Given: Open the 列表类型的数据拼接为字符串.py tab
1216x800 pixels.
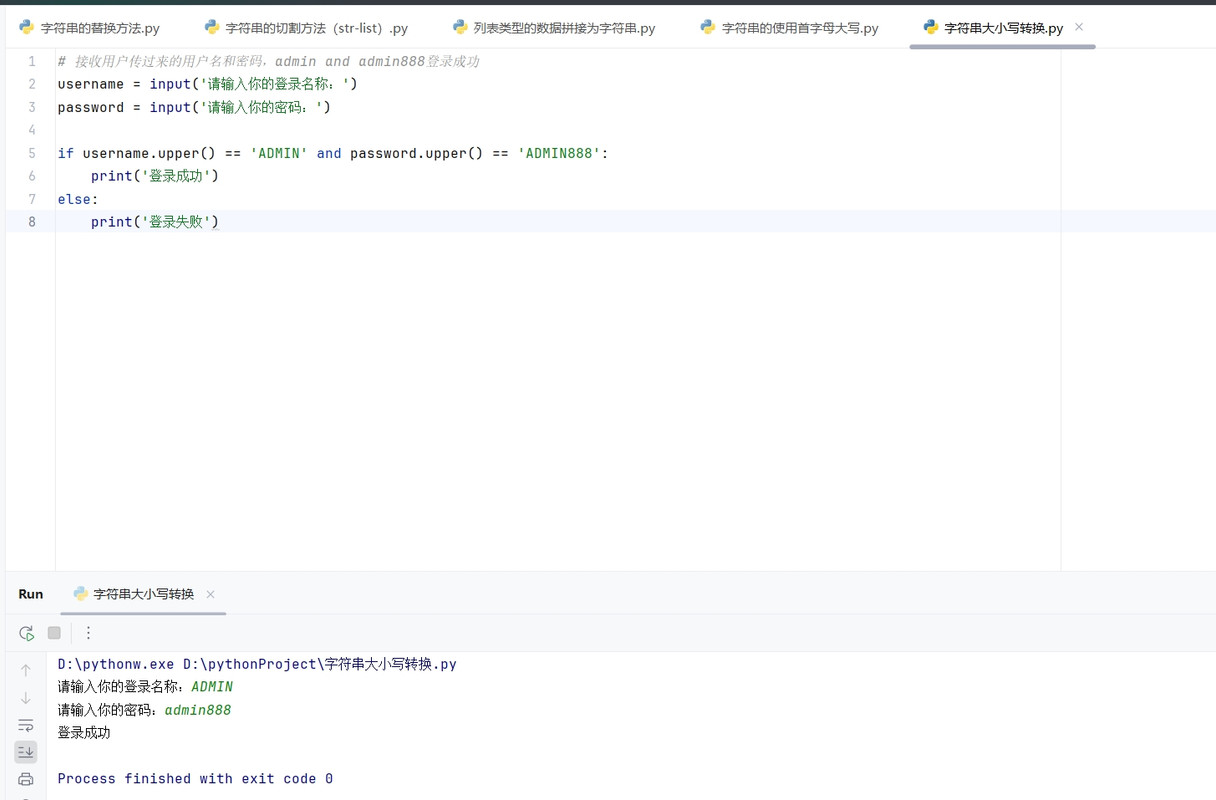Looking at the screenshot, I should 555,28.
